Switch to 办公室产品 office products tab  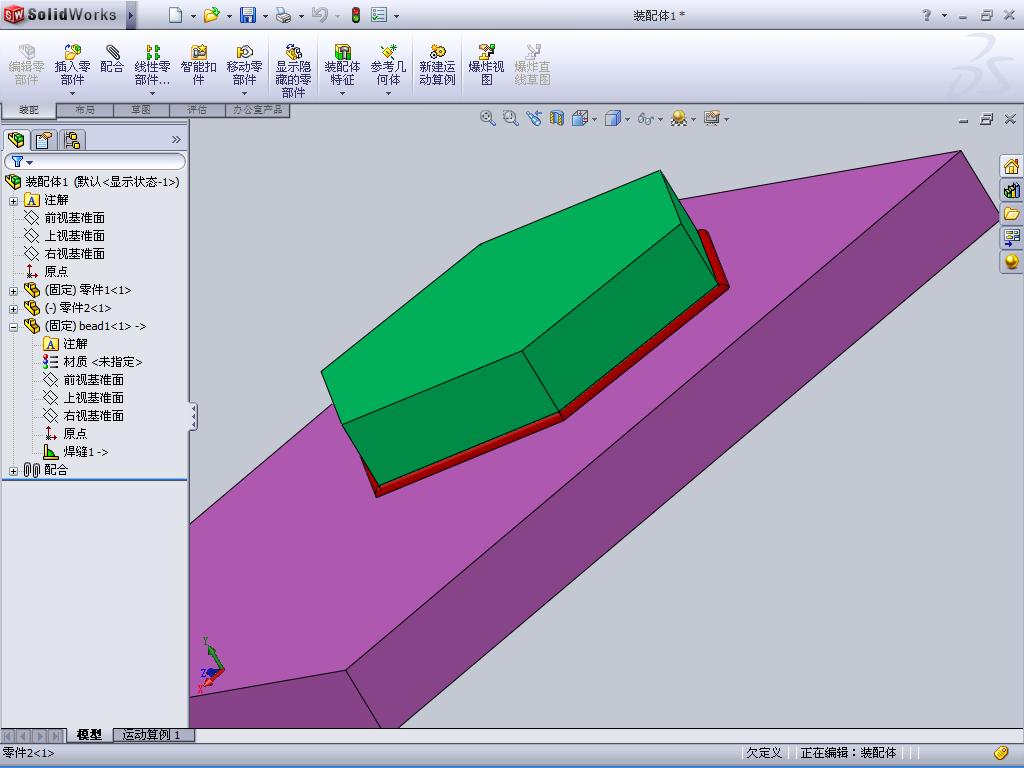tap(257, 110)
